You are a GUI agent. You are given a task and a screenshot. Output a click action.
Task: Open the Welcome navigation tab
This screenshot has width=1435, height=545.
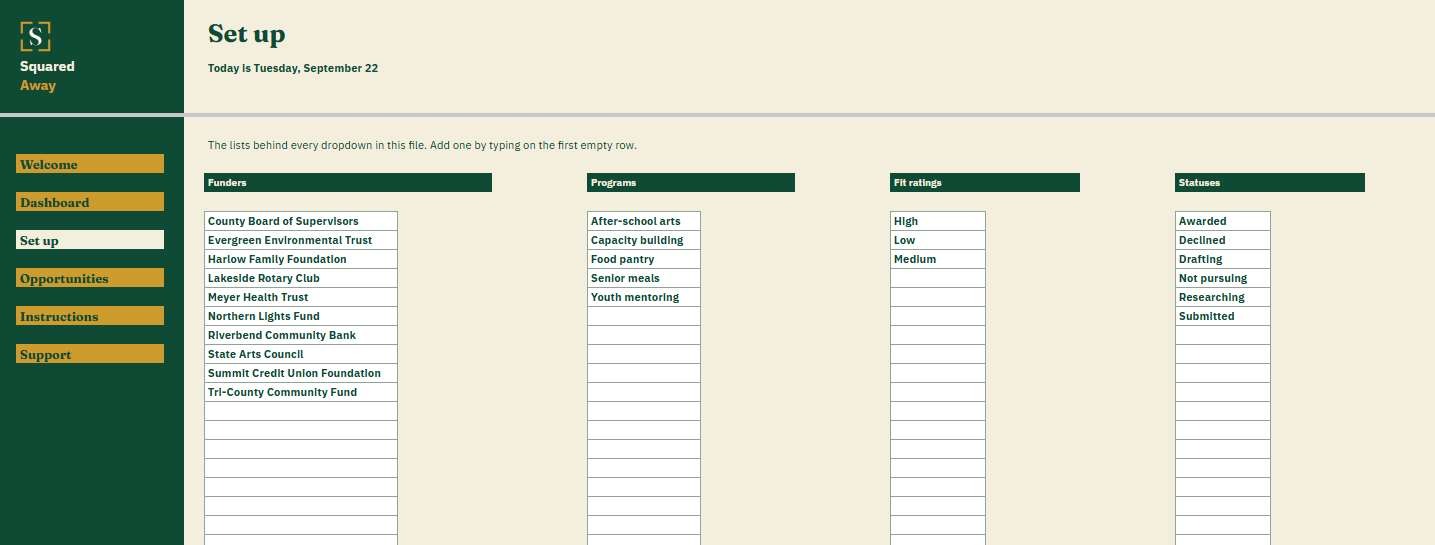[x=90, y=164]
